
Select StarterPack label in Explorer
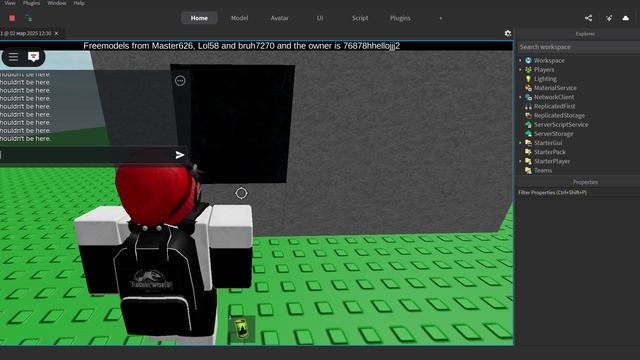pos(550,152)
